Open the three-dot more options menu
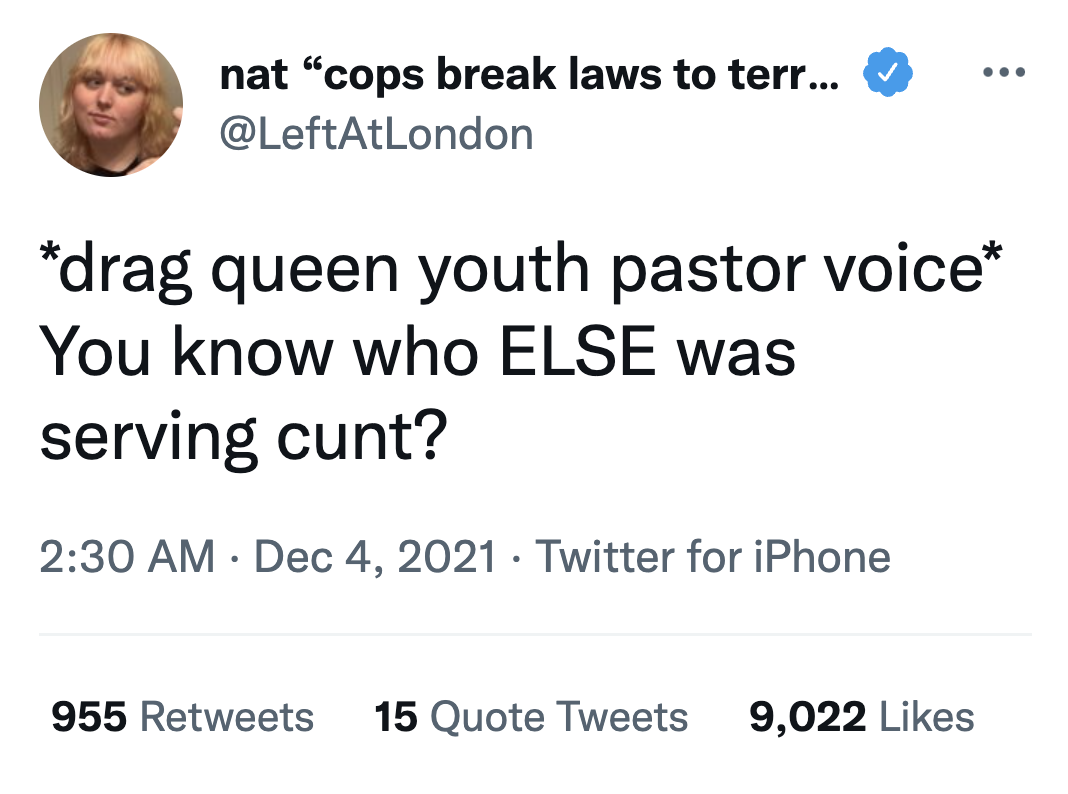 1003,72
